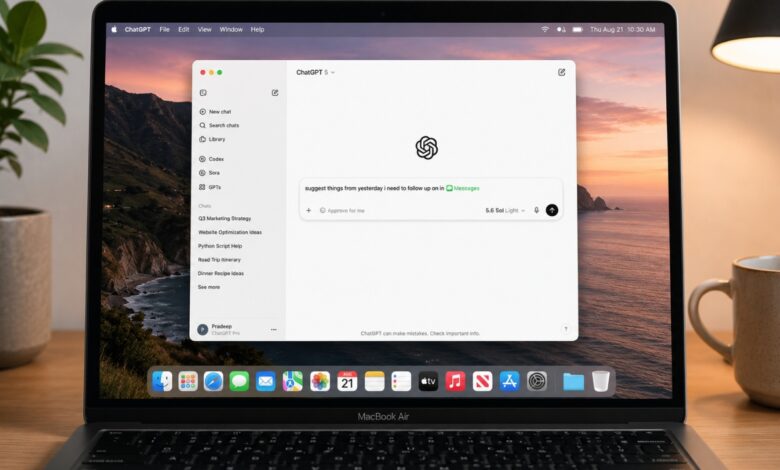Open News from the Dock
This screenshot has width=780, height=470.
pyautogui.click(x=483, y=381)
